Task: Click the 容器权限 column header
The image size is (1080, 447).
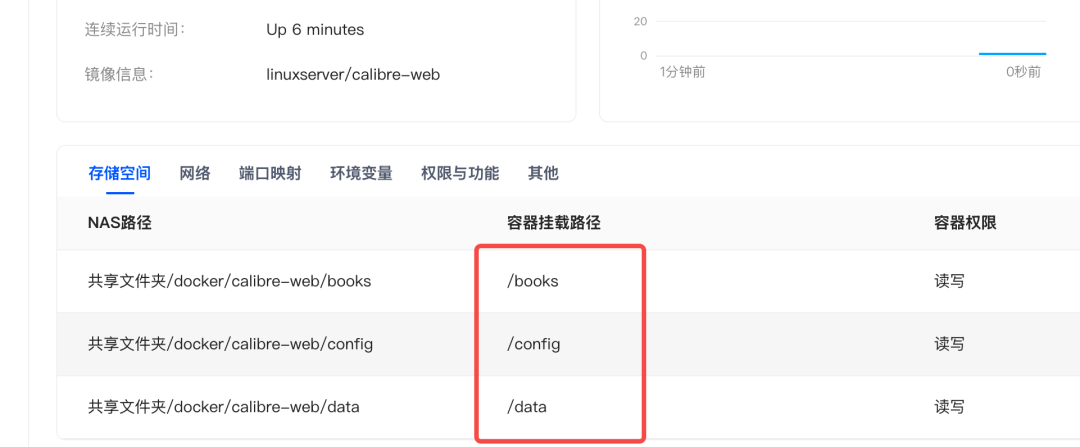Action: point(965,222)
